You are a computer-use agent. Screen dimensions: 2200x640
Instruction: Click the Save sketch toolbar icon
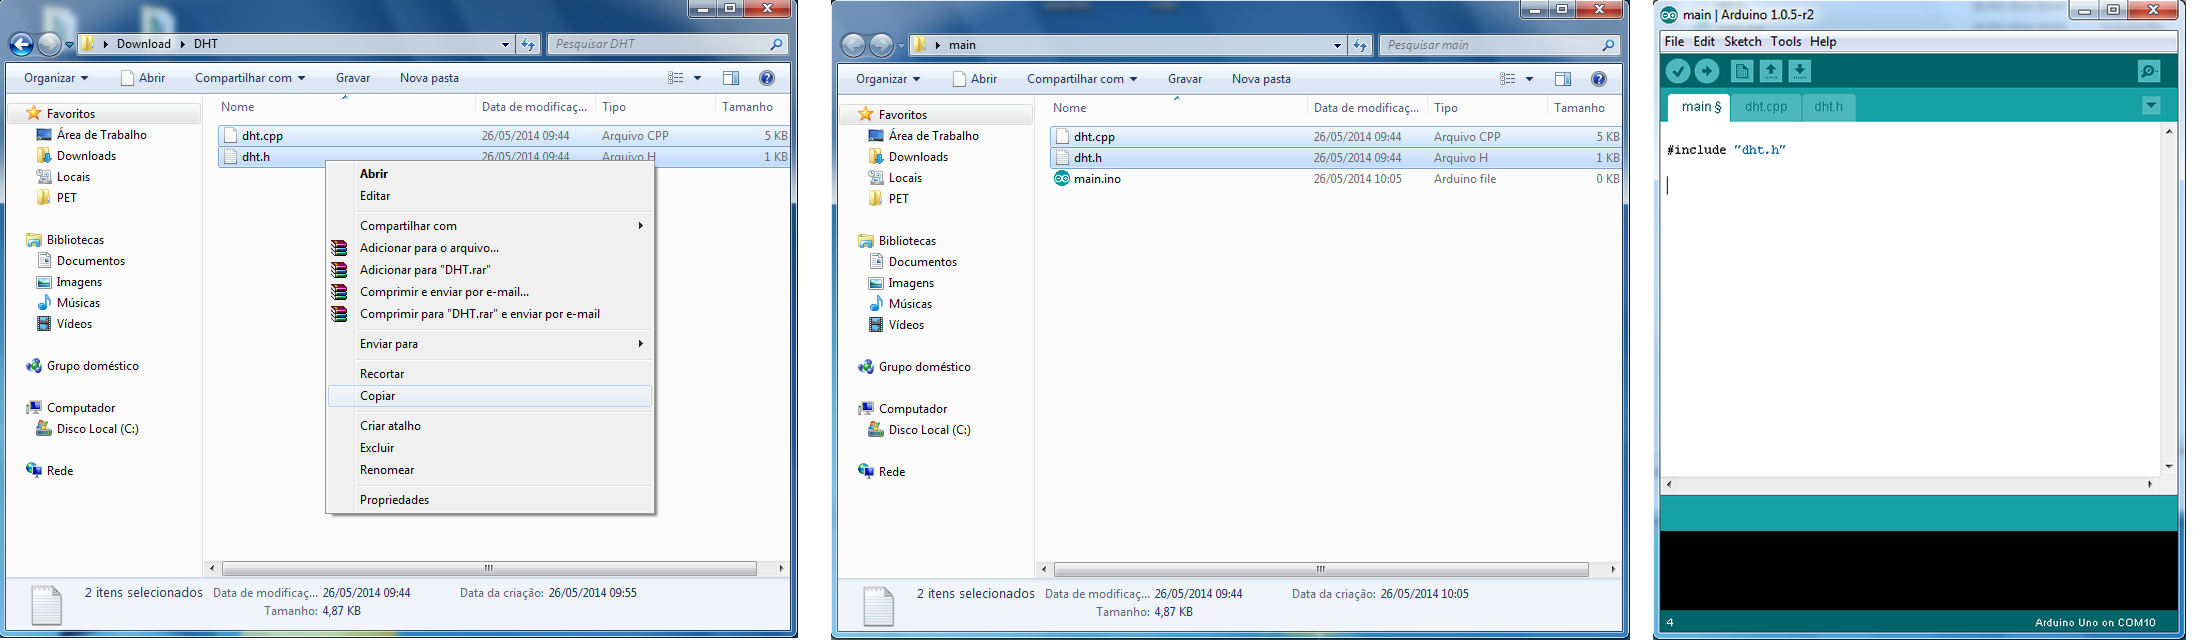click(x=1799, y=71)
